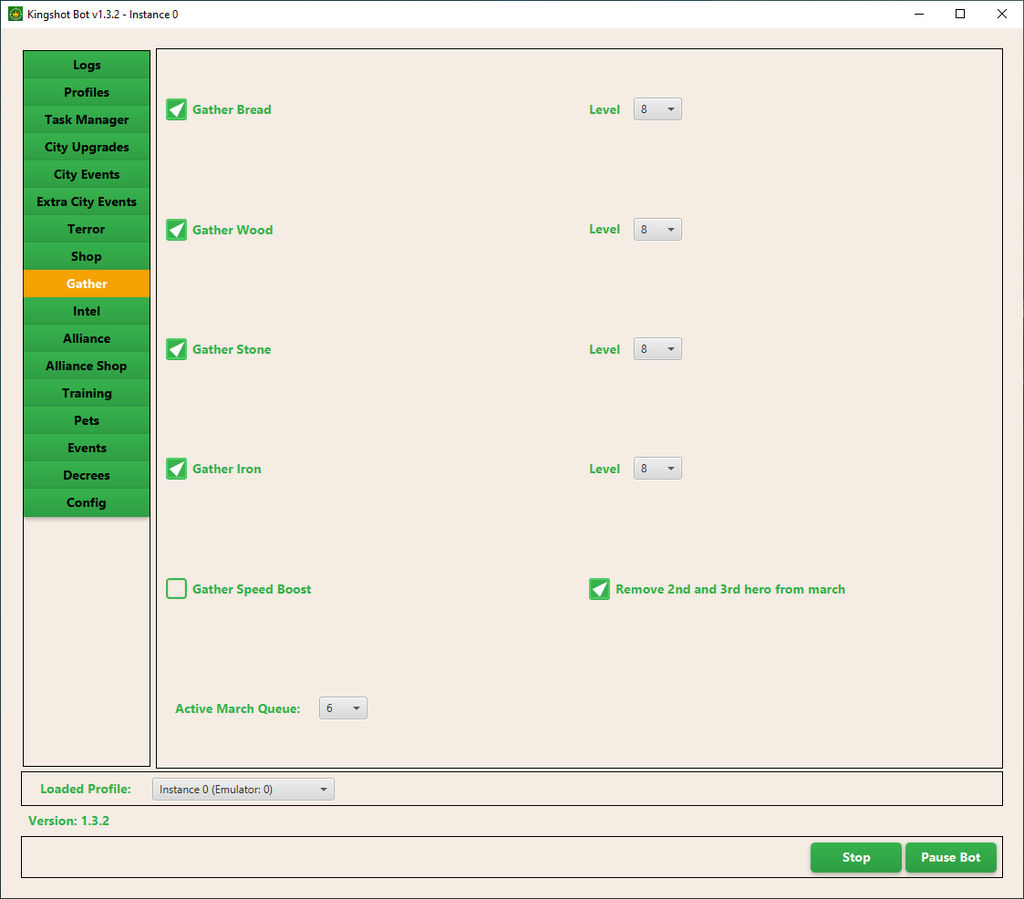Go to the Alliance Shop tab
The image size is (1024, 899).
click(87, 366)
